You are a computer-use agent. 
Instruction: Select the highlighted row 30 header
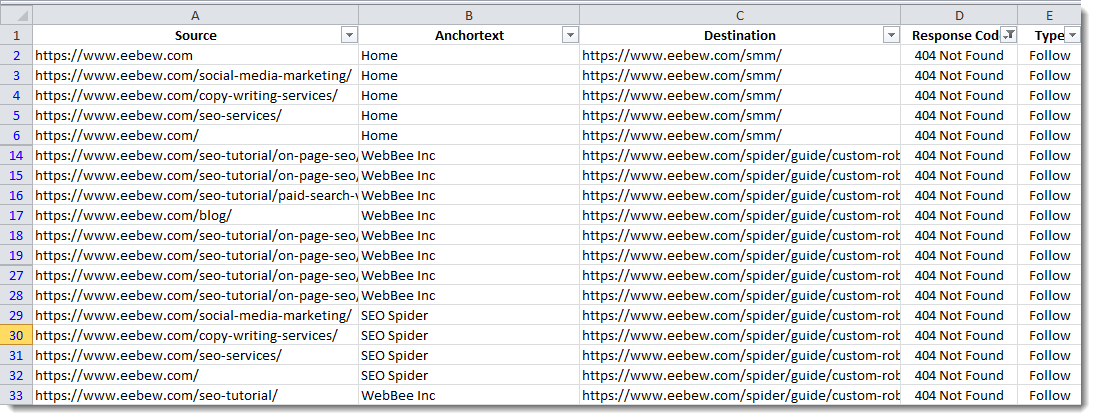click(x=17, y=335)
